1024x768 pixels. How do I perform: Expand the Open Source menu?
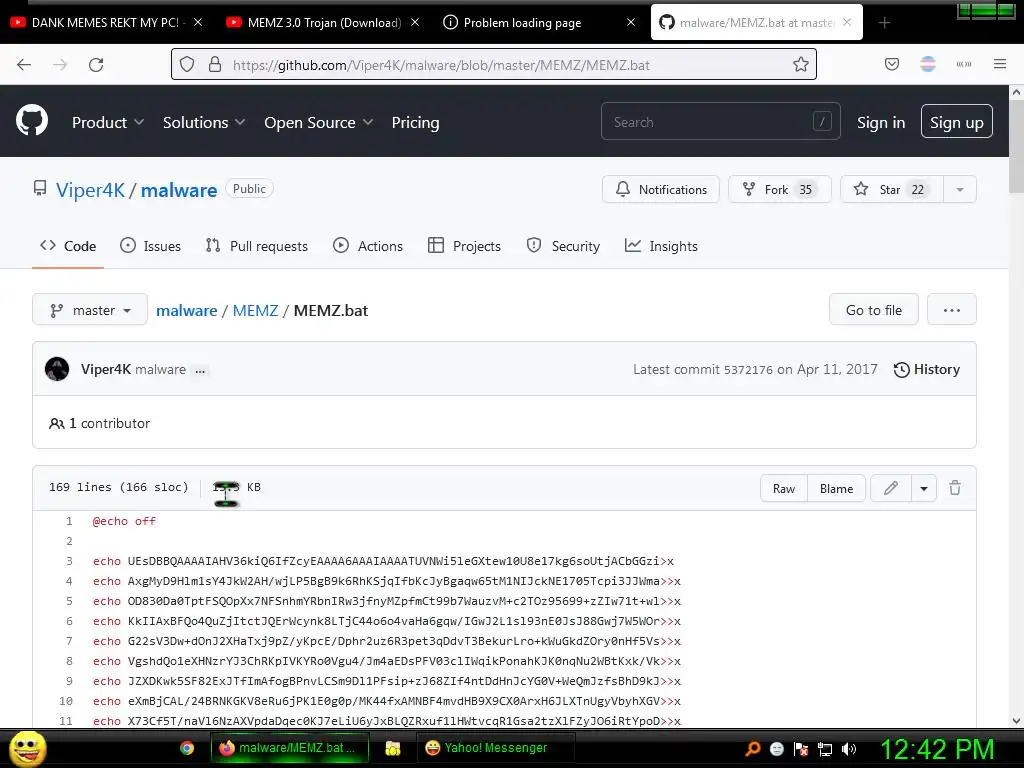(x=319, y=122)
